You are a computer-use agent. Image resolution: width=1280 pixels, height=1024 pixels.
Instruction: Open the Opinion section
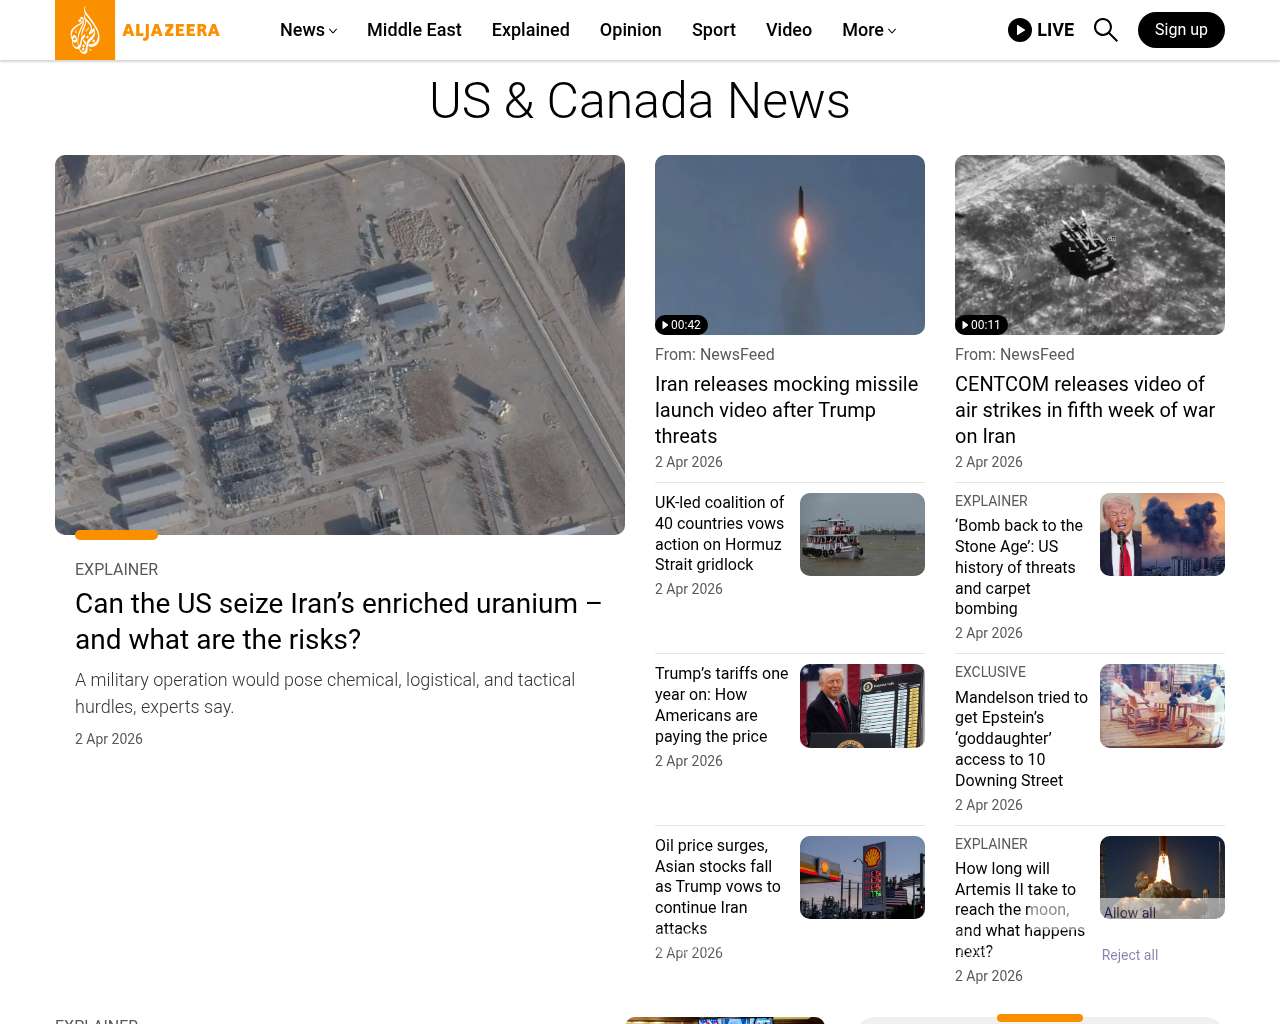pyautogui.click(x=631, y=30)
